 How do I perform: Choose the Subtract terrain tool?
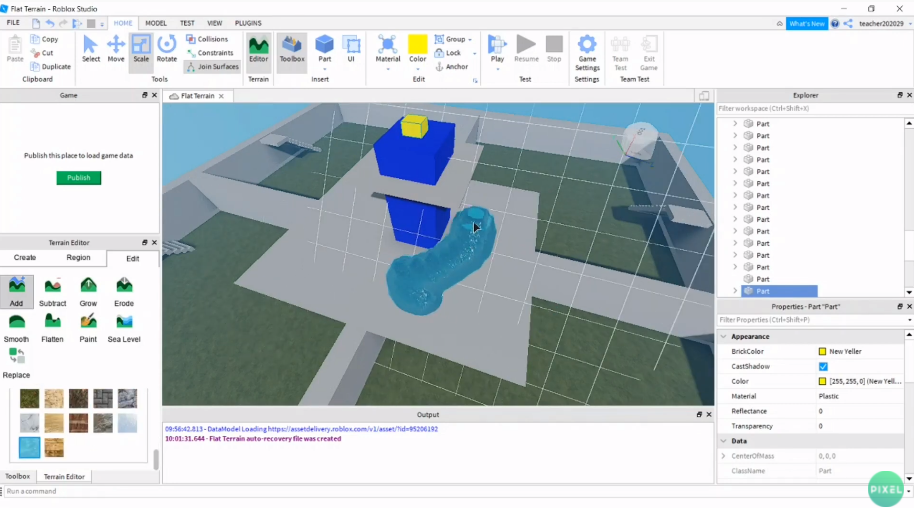coord(52,292)
